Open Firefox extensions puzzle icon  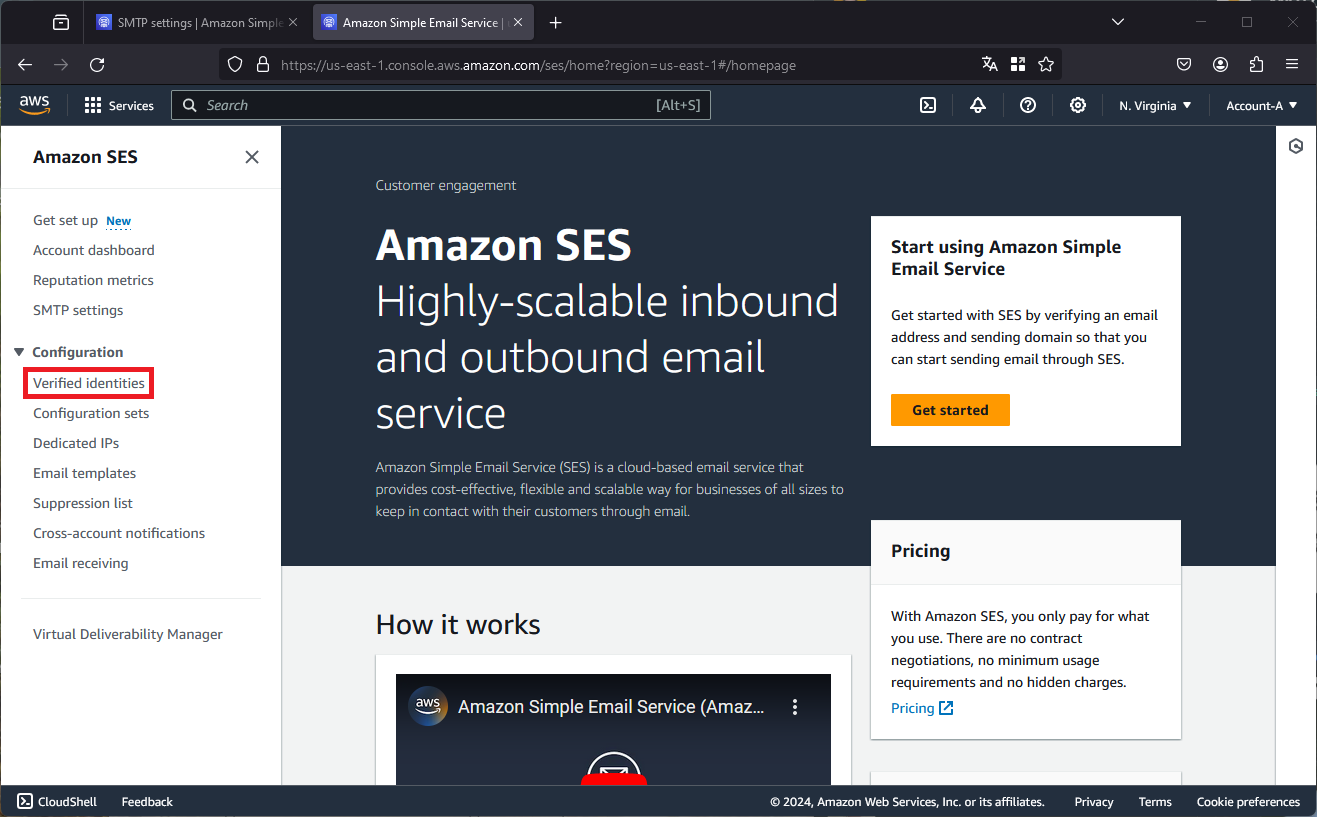click(x=1257, y=64)
